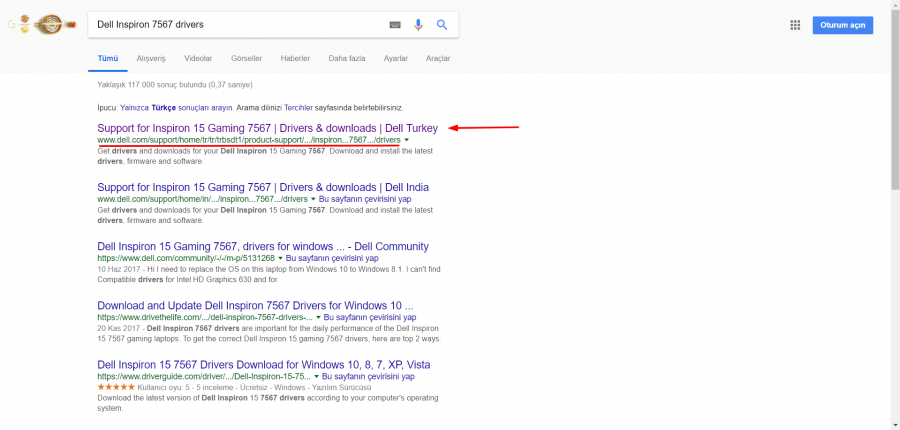Click the star rating on the driverguide result
This screenshot has height=430, width=900.
(x=117, y=387)
